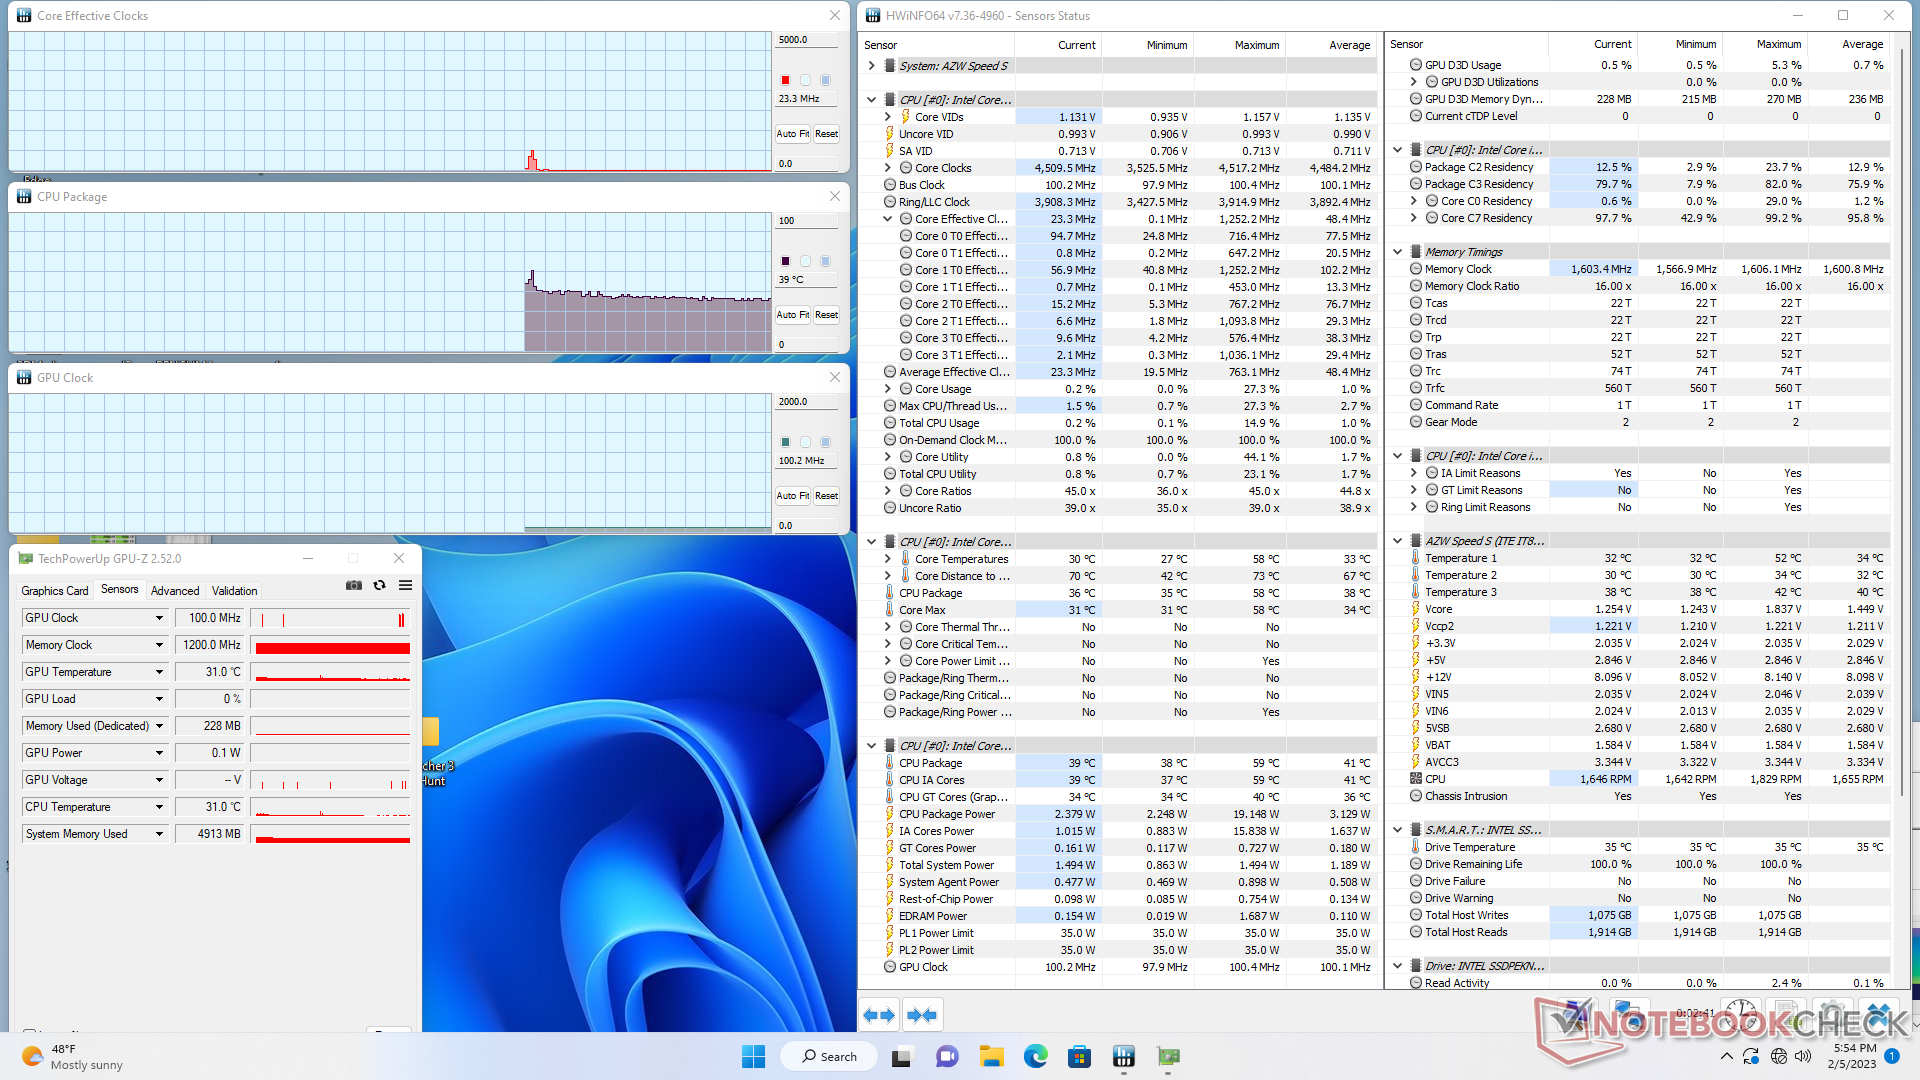Open the GPU Clock sensor dropdown in GPU-Z
Screen dimensions: 1920x1080
coord(159,618)
